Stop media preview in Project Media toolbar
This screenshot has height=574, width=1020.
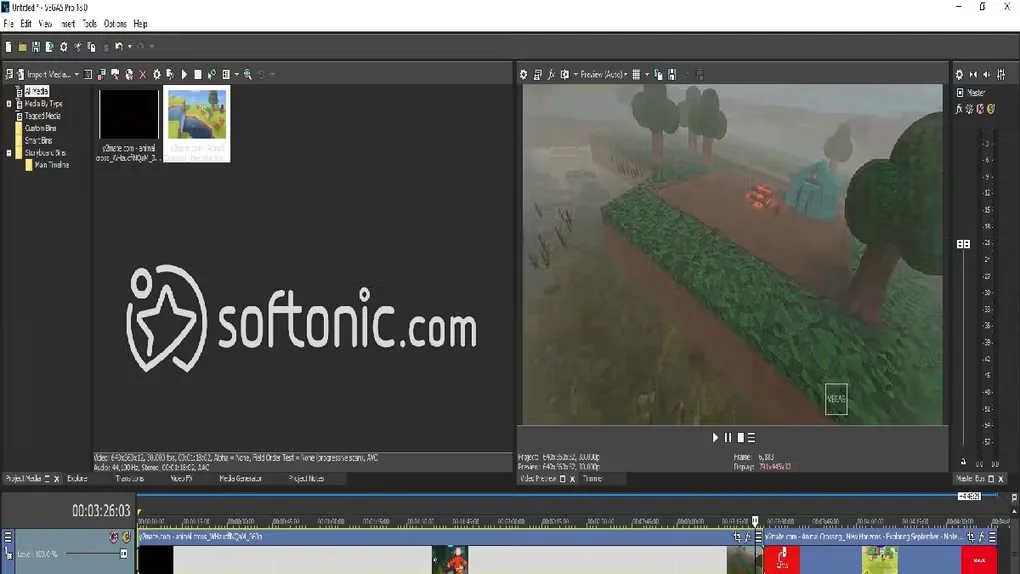(198, 75)
